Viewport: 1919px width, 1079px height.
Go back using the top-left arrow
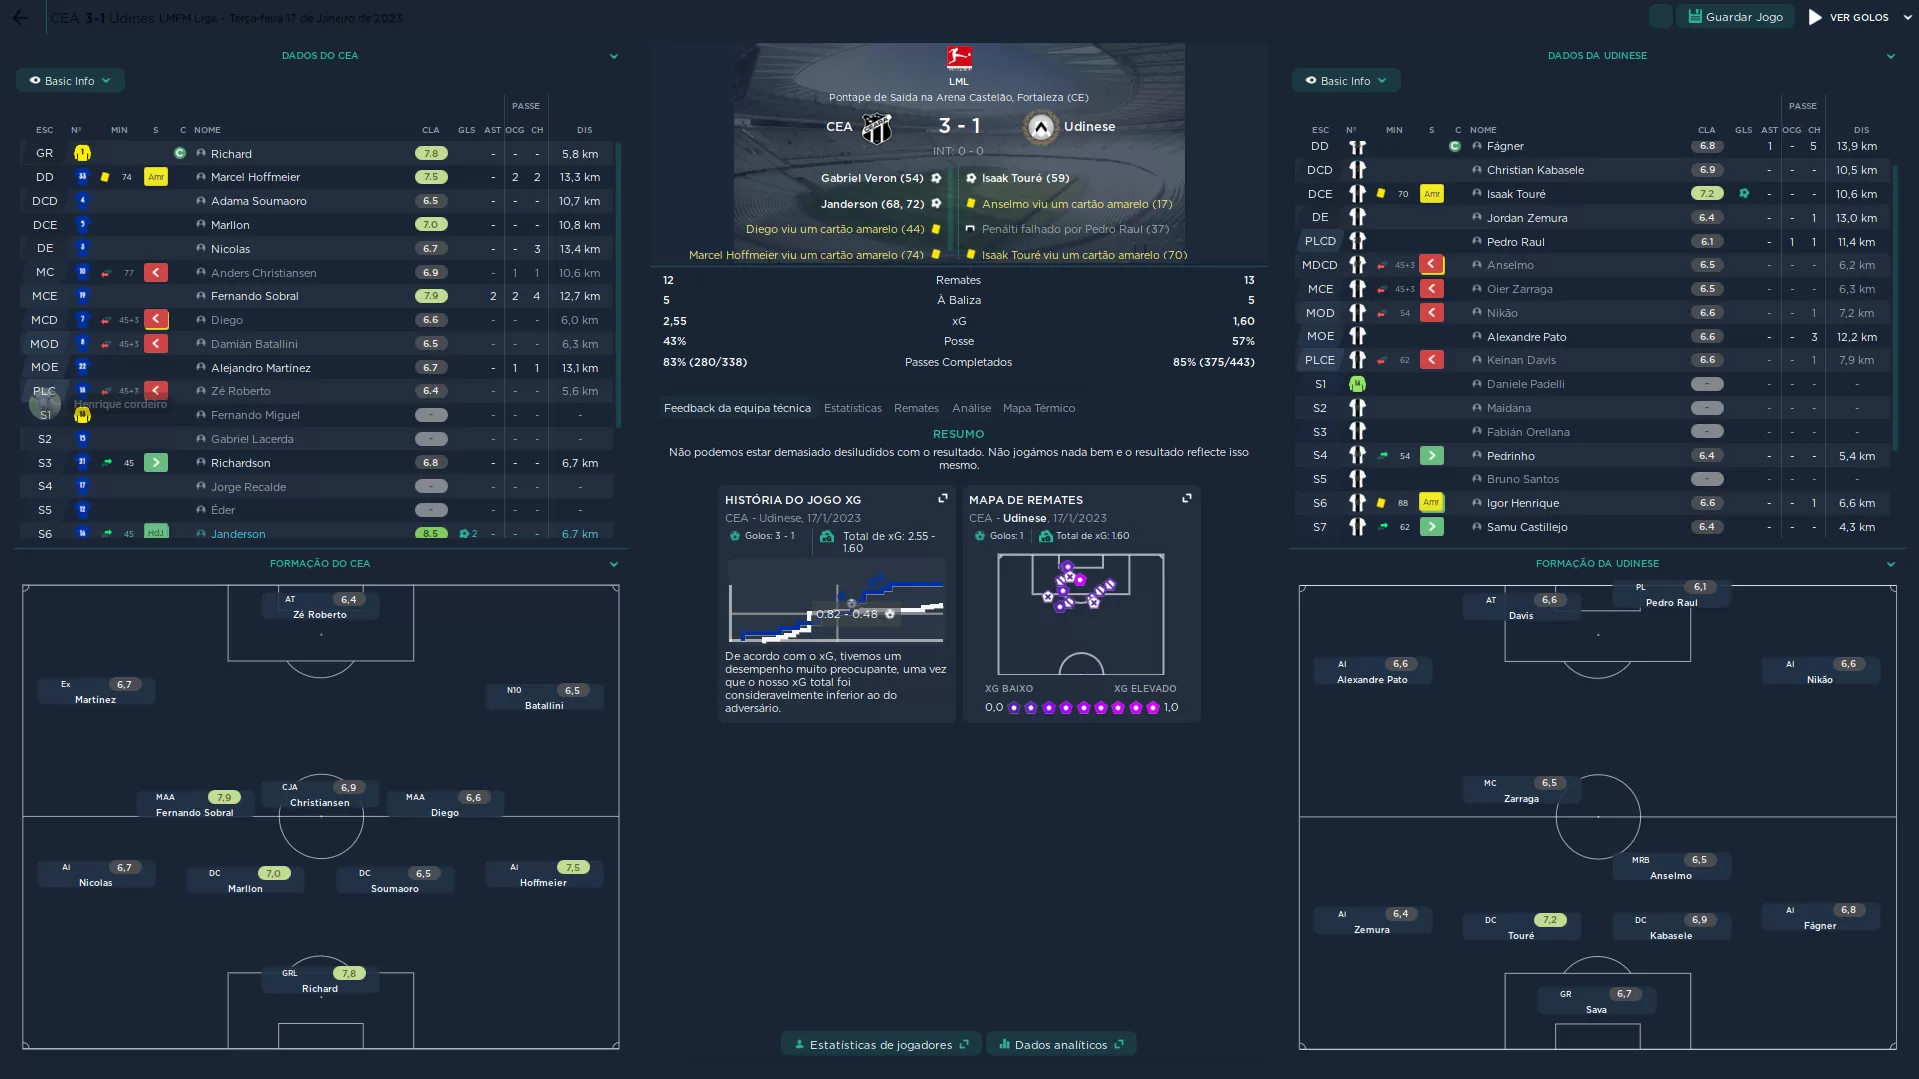pyautogui.click(x=20, y=17)
